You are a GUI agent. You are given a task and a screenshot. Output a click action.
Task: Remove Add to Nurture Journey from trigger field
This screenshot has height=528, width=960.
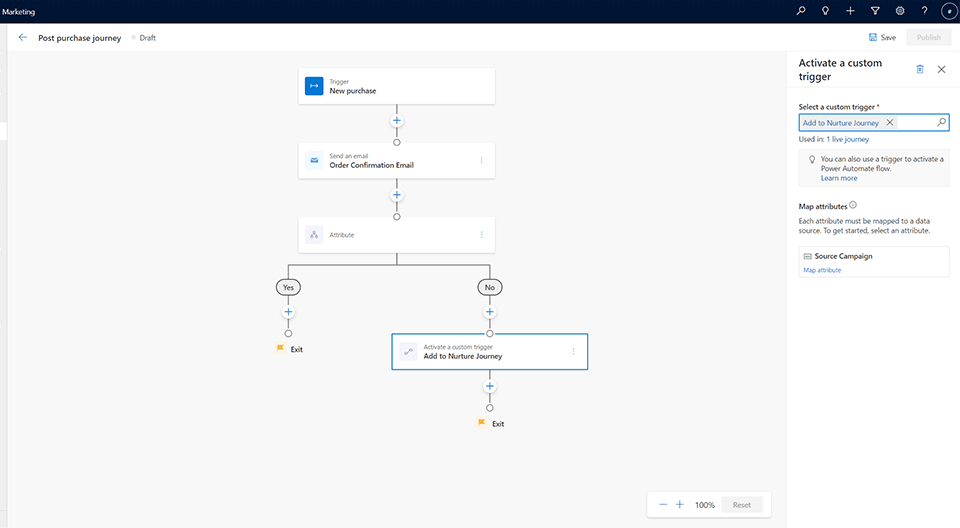click(x=889, y=122)
